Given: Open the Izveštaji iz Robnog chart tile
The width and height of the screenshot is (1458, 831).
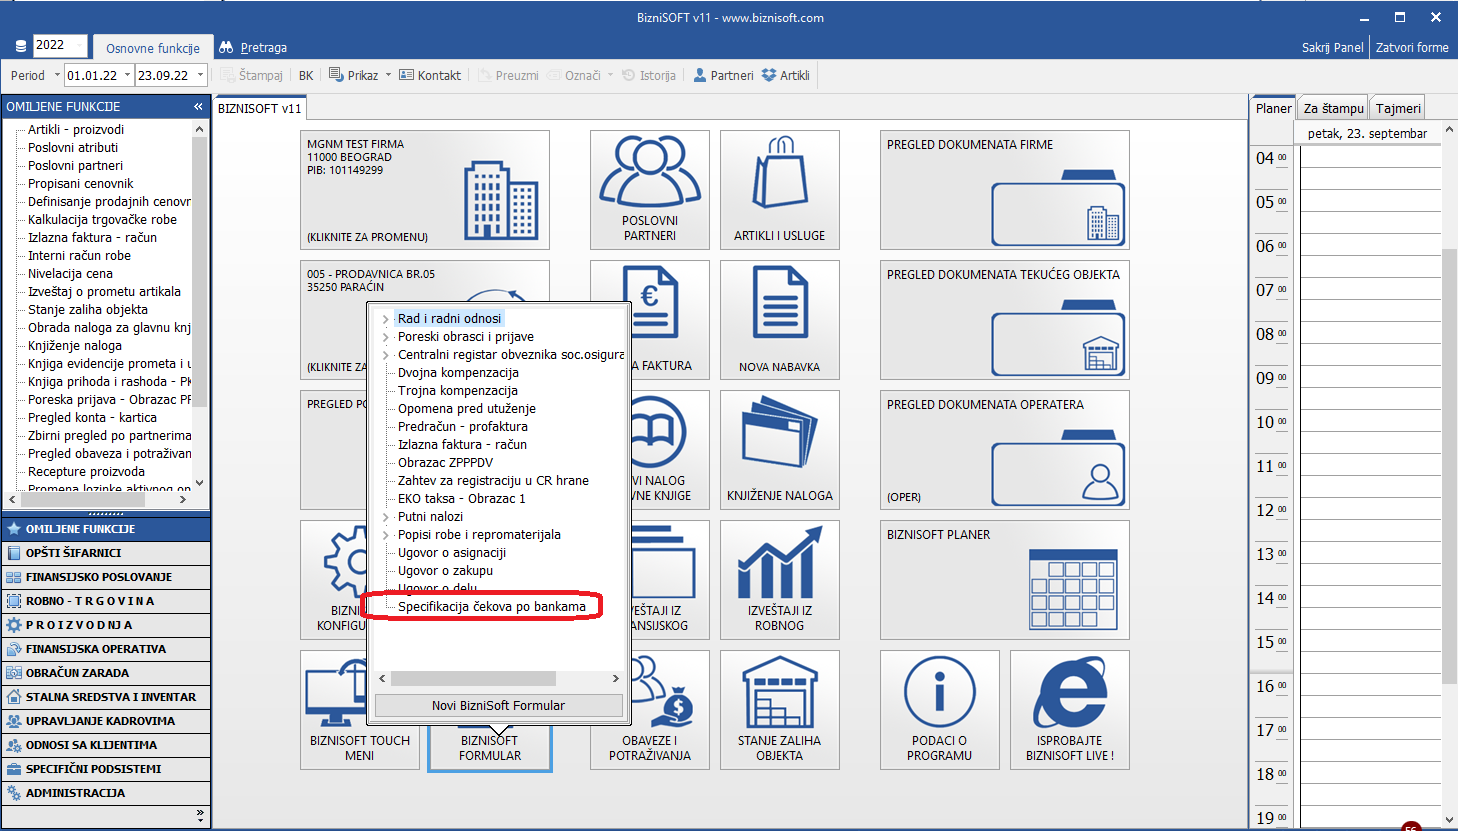Looking at the screenshot, I should tap(779, 580).
